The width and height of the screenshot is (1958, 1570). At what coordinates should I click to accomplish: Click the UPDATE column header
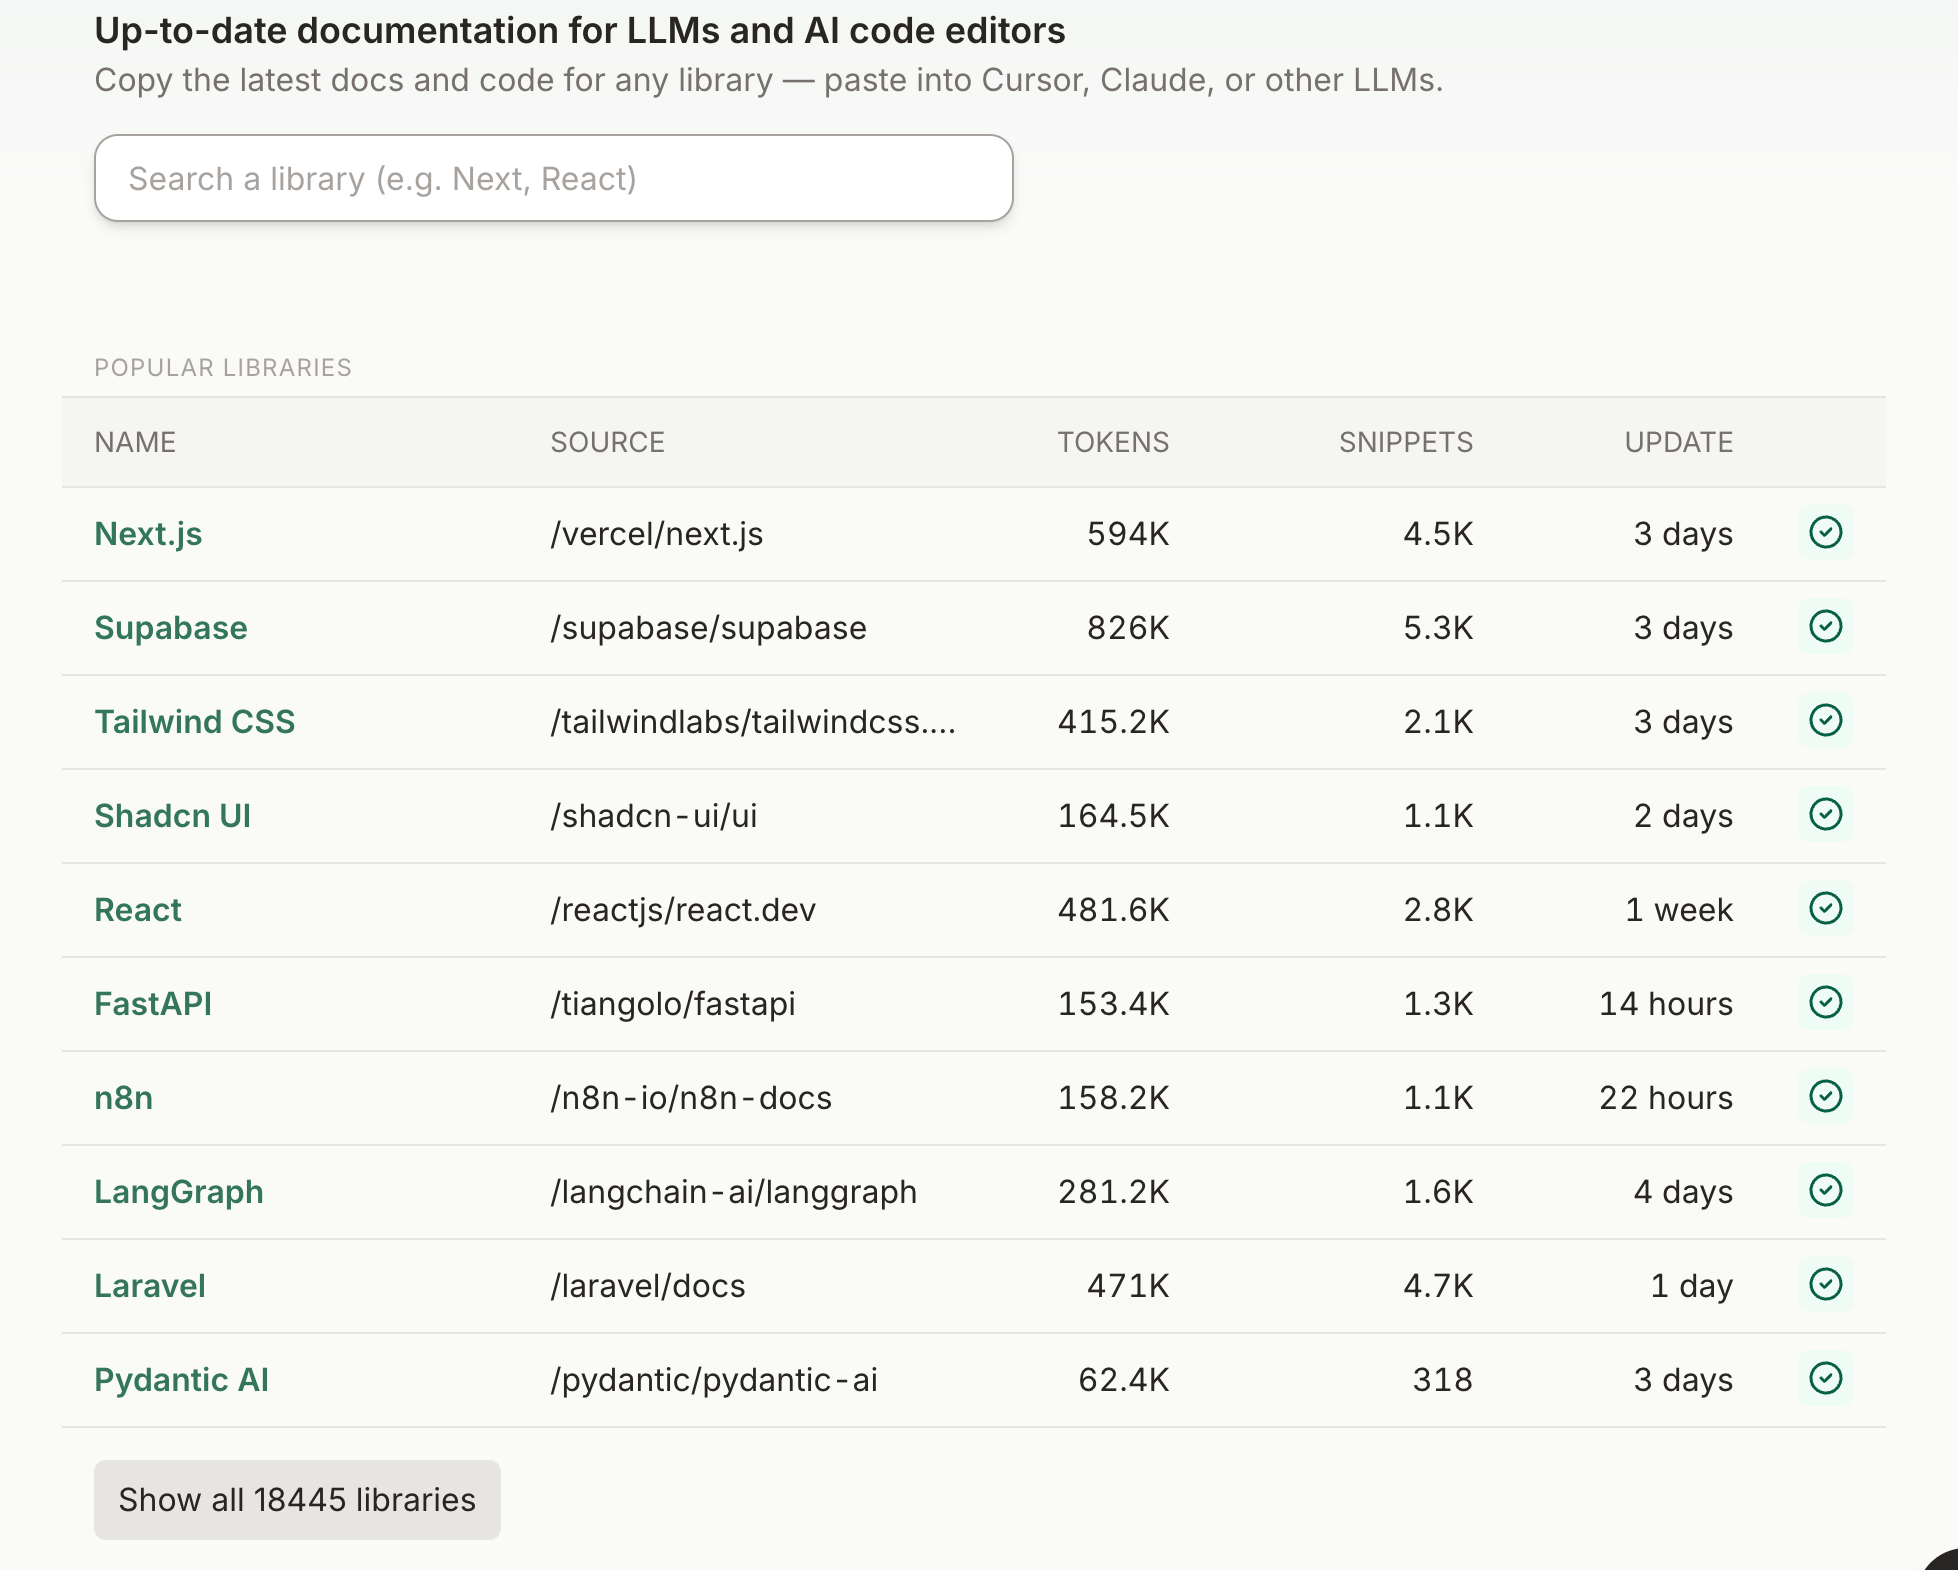point(1678,442)
